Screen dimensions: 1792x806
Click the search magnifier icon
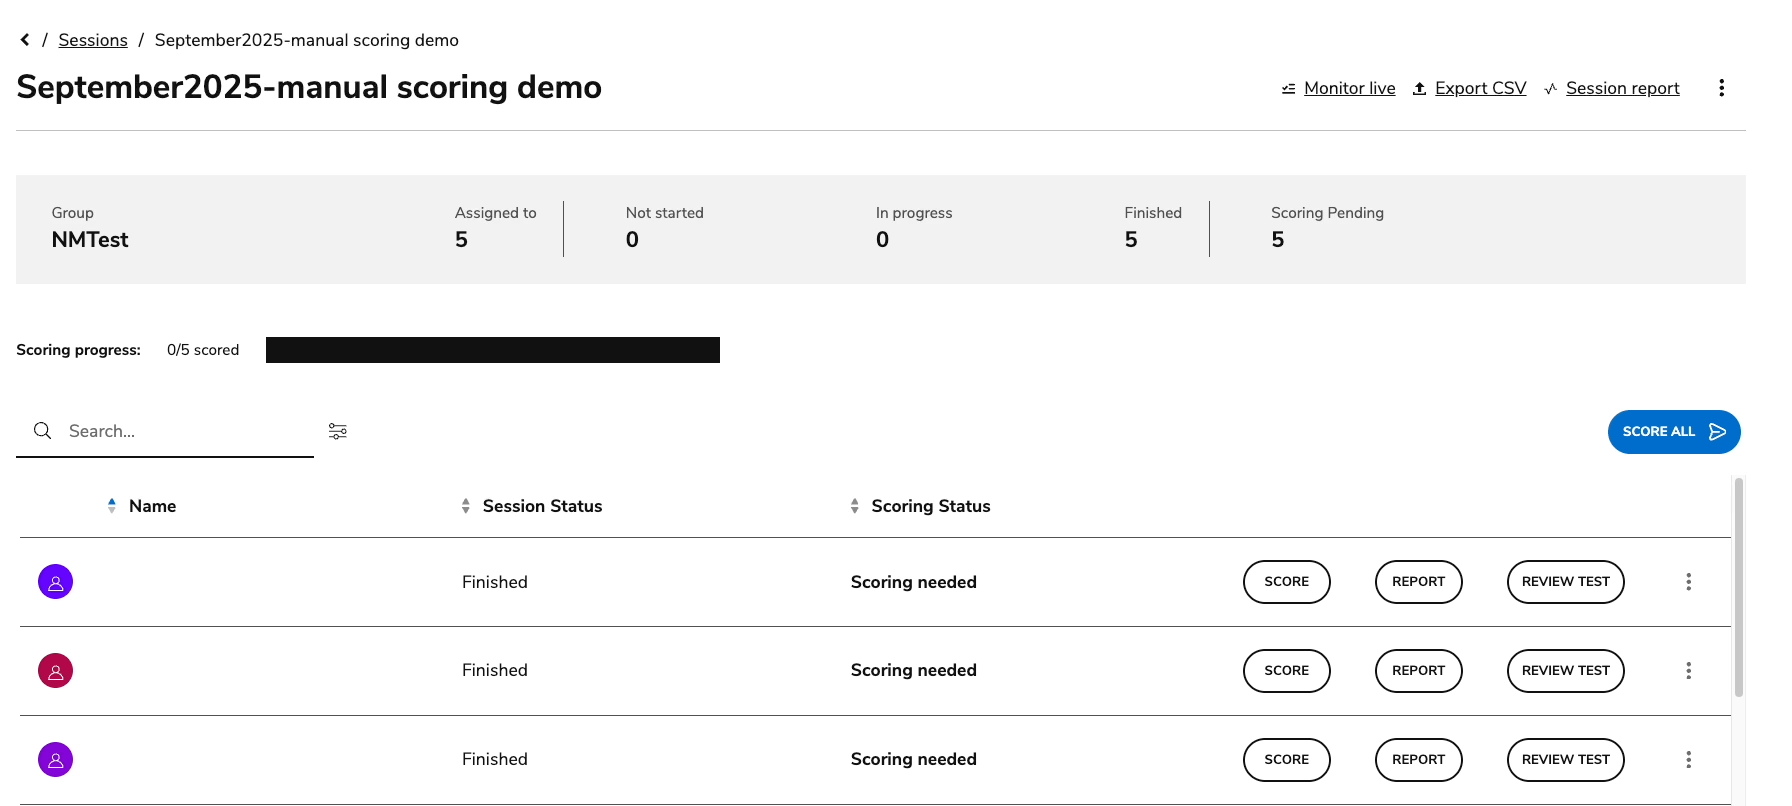[x=43, y=431]
